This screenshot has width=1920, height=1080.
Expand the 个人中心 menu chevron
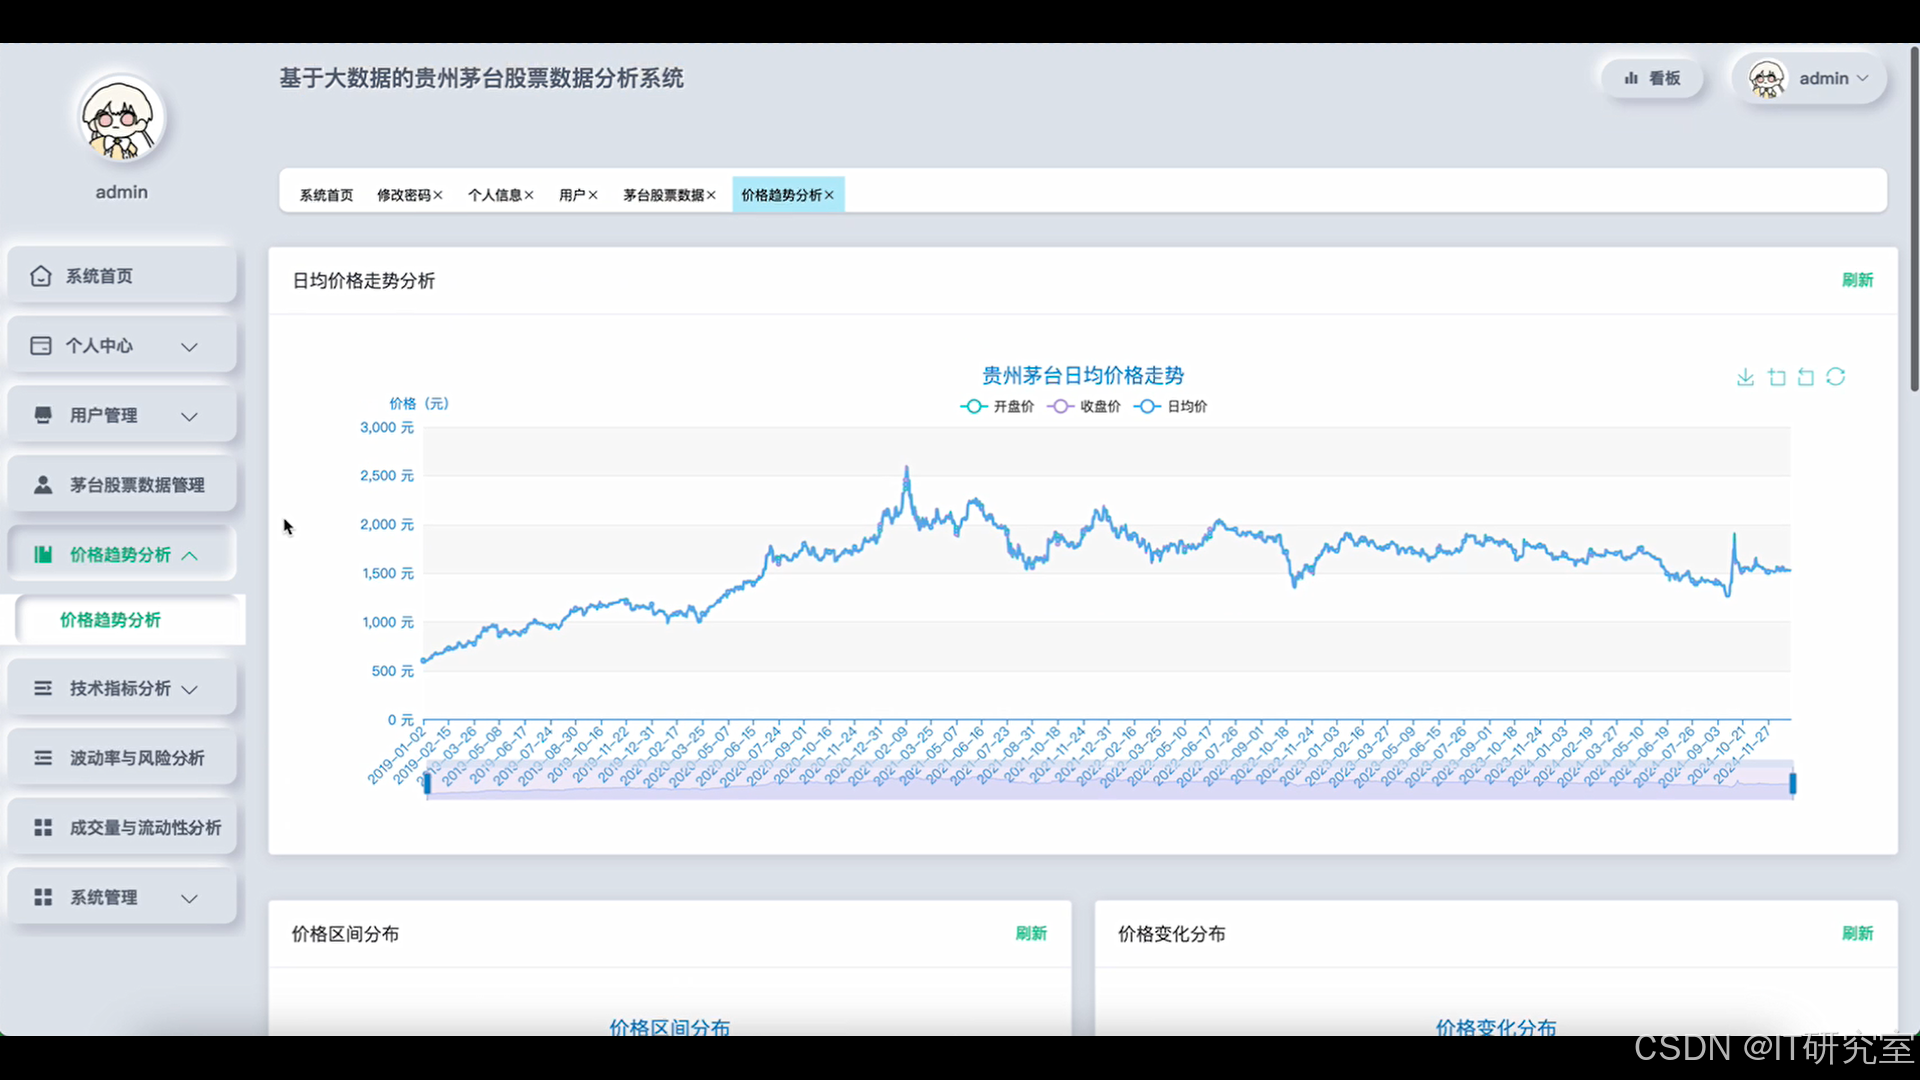[189, 347]
